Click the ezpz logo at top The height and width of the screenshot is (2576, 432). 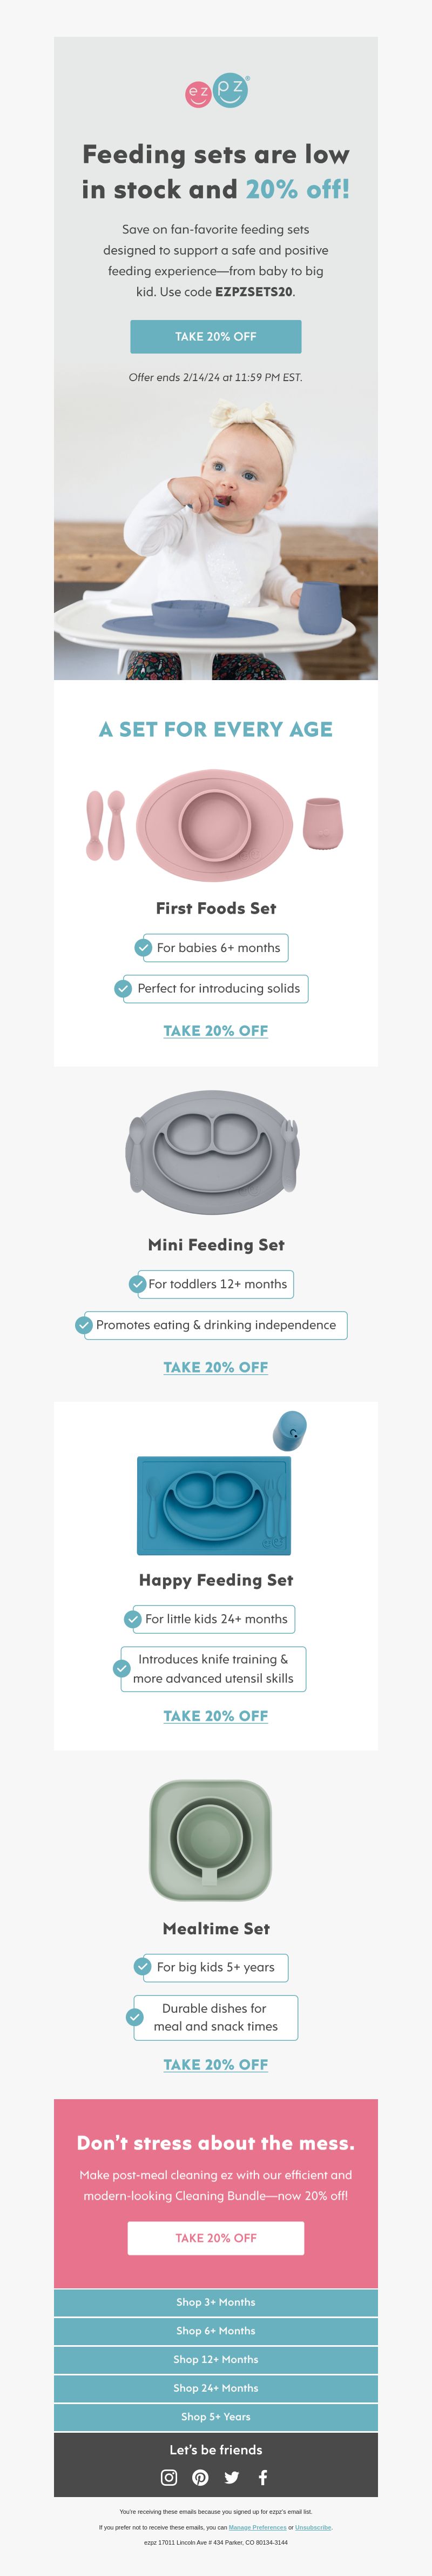217,91
